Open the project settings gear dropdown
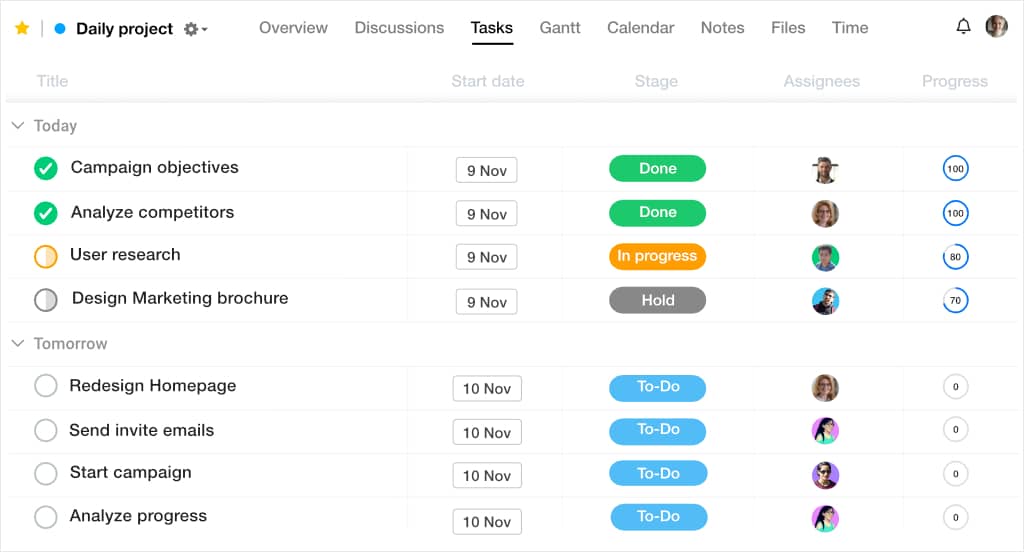This screenshot has width=1024, height=552. coord(194,29)
